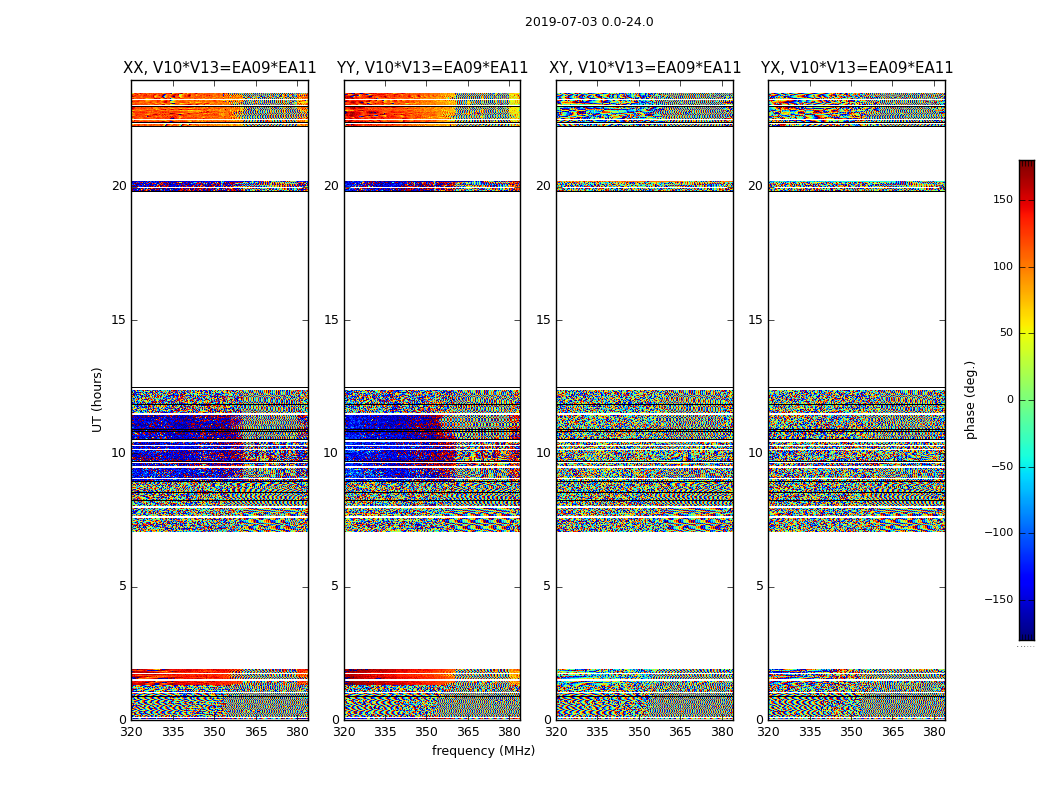Click the 50 tick label on colorbar
The height and width of the screenshot is (800, 1050).
point(1006,333)
